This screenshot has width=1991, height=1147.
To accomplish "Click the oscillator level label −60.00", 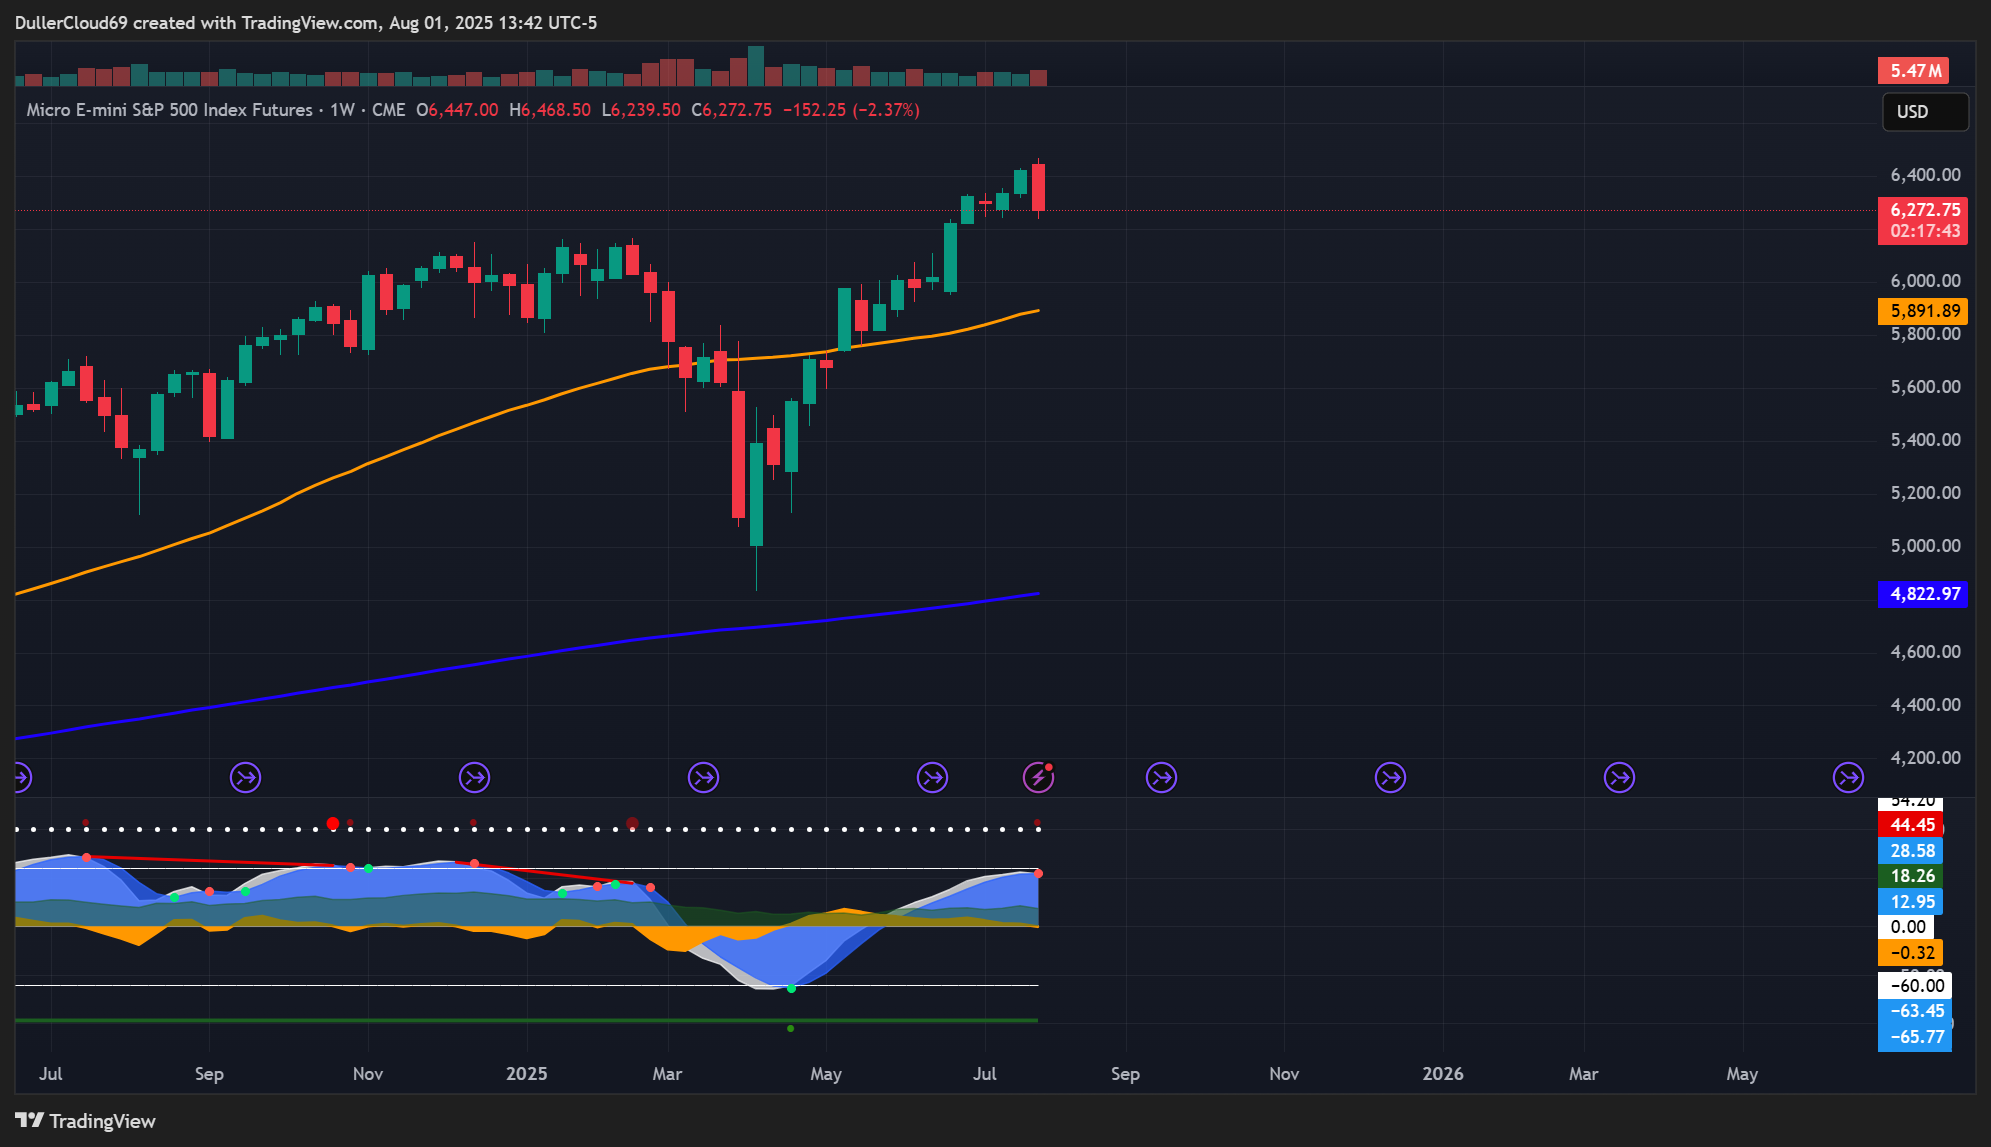I will [x=1915, y=986].
